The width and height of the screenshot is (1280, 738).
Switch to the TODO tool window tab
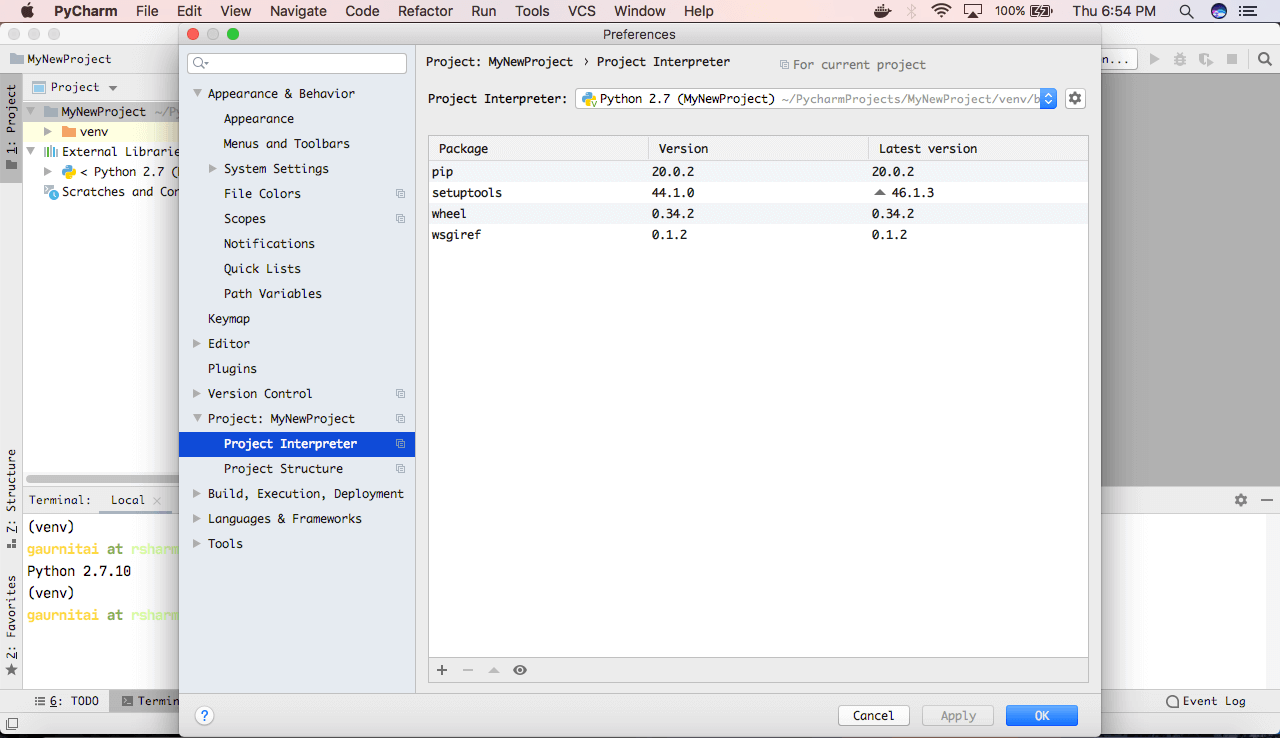tap(68, 701)
